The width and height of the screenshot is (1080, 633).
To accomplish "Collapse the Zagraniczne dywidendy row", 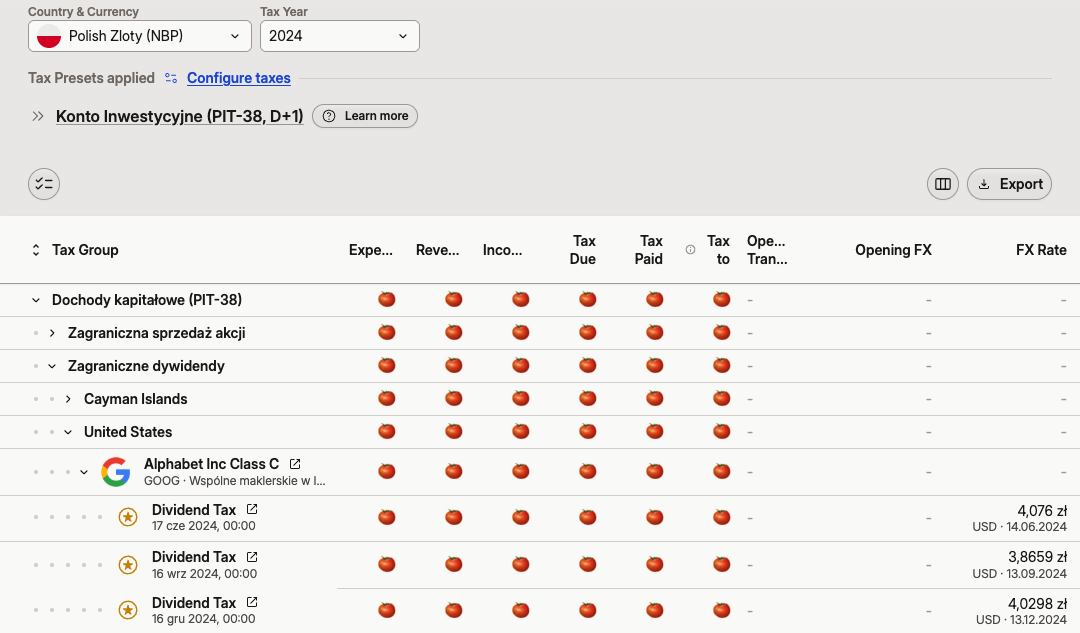I will pyautogui.click(x=52, y=366).
